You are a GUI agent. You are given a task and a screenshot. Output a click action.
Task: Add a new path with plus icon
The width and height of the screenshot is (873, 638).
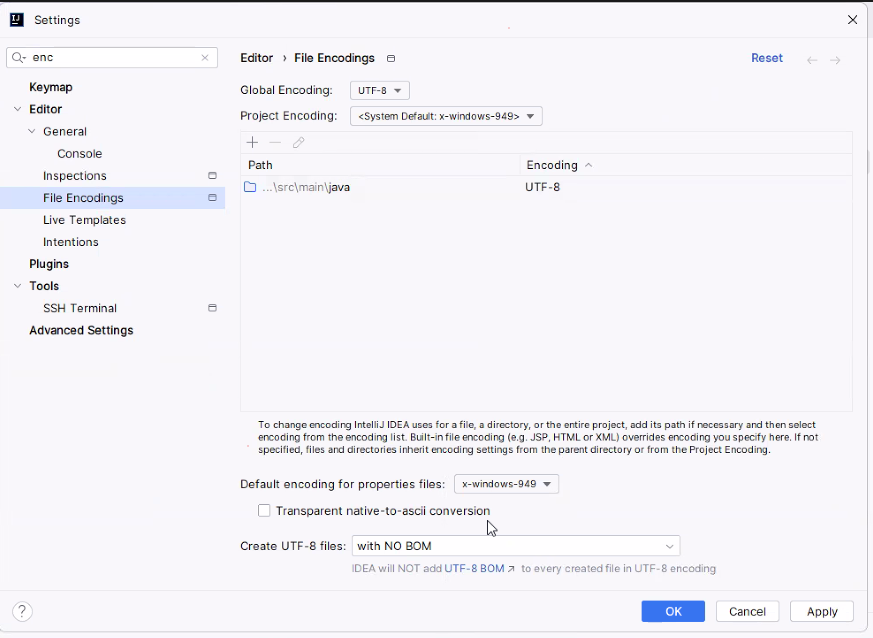[252, 143]
